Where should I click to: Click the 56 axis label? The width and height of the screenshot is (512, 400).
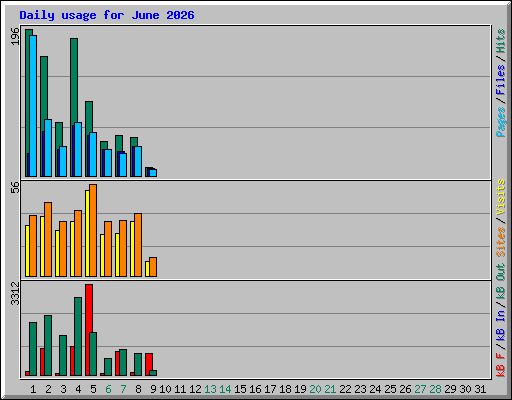pos(15,187)
